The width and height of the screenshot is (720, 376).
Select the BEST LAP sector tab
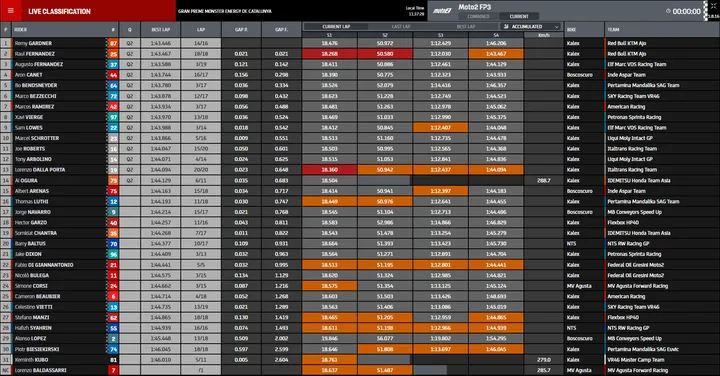pos(466,27)
